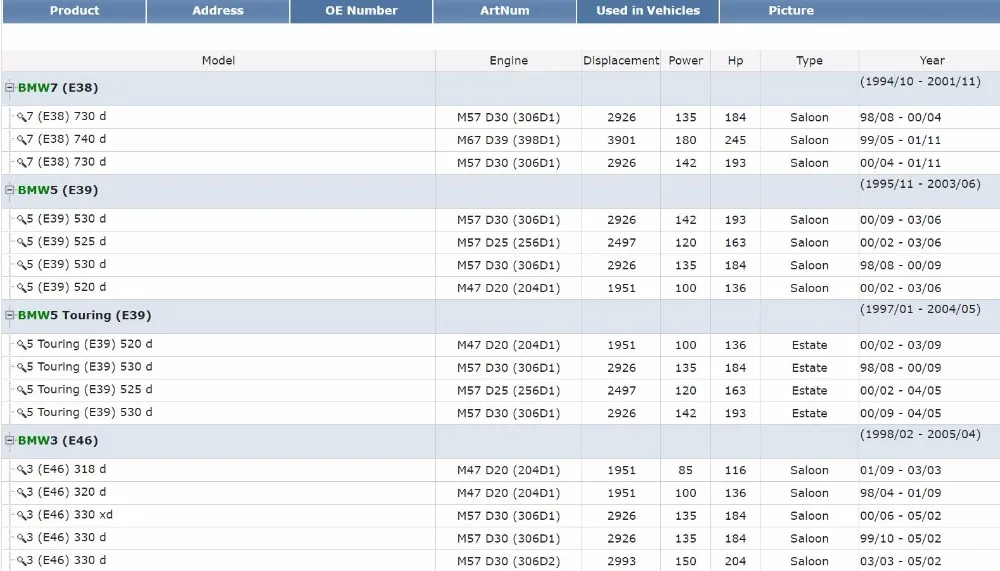Click date range (1998/02 - 2005/04)
The height and width of the screenshot is (571, 1000).
920,434
